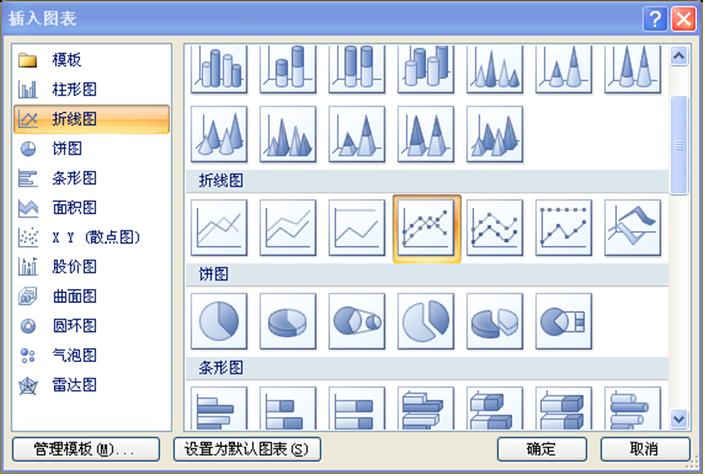Image resolution: width=705 pixels, height=476 pixels.
Task: Choose the 3-D cylinder column chart
Action: pos(426,69)
